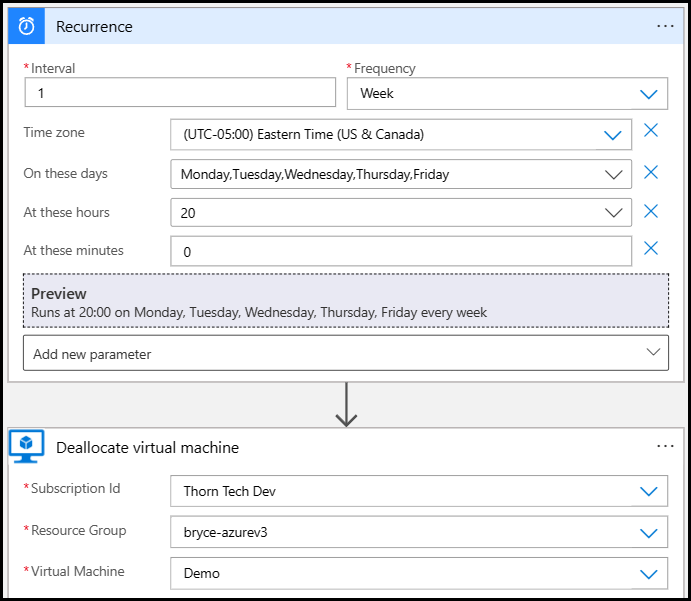Open the Recurrence ellipsis options menu
The image size is (691, 601).
pyautogui.click(x=665, y=26)
